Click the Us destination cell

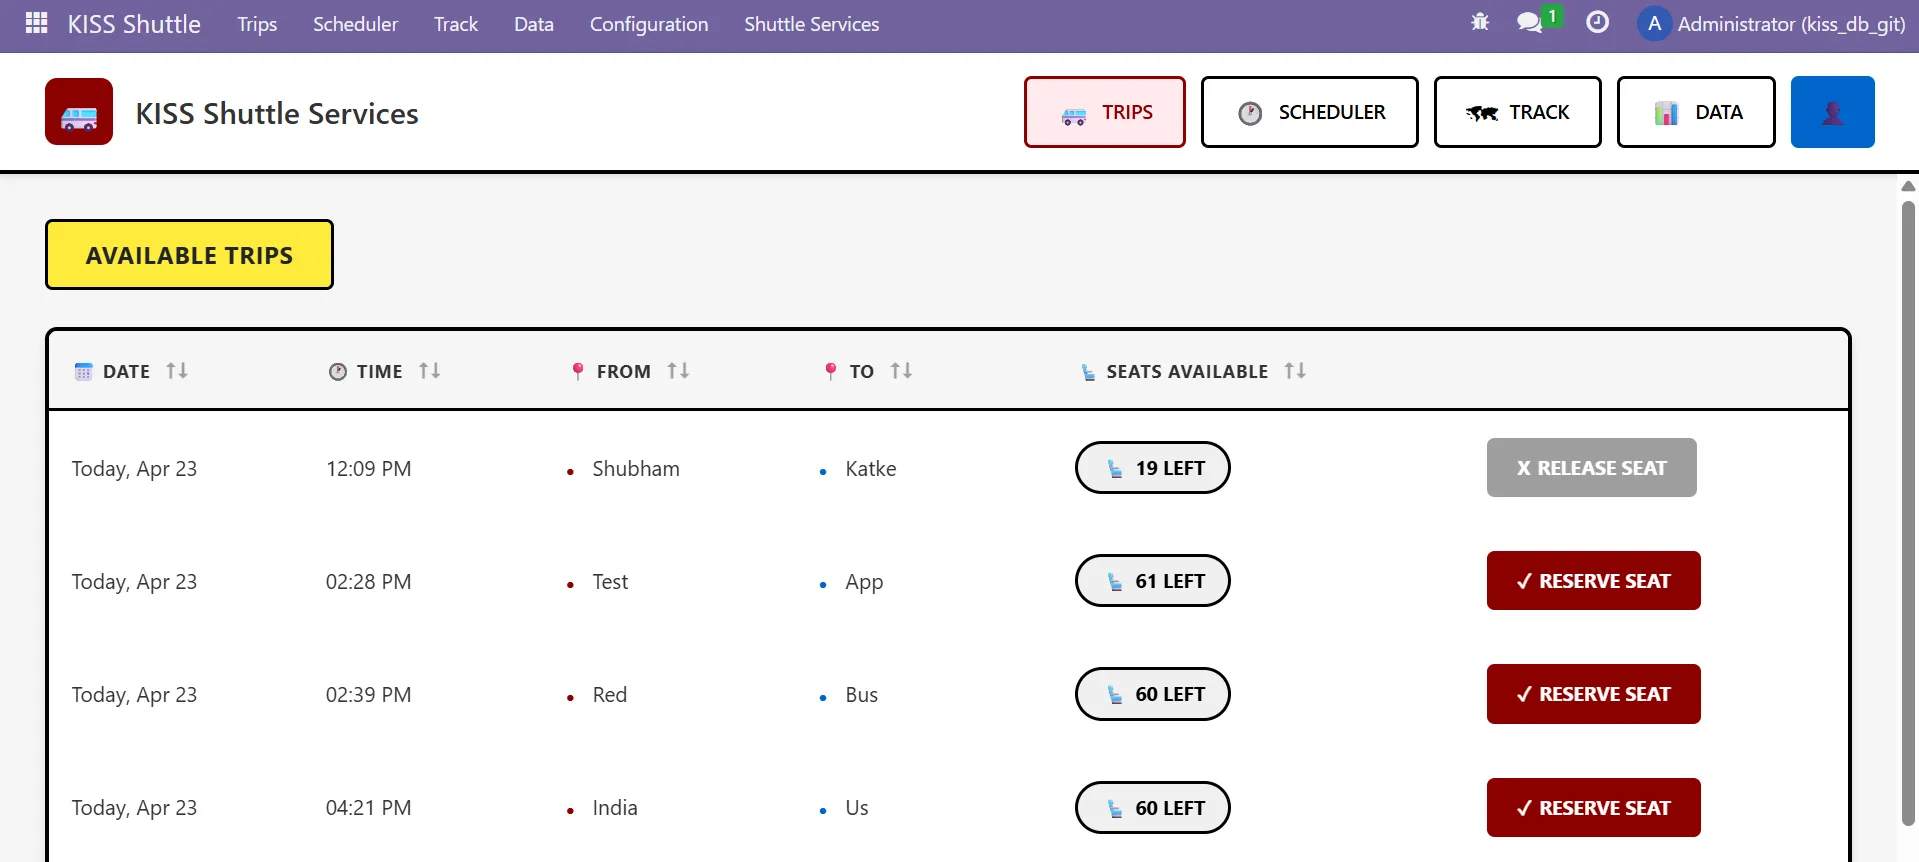coord(857,808)
